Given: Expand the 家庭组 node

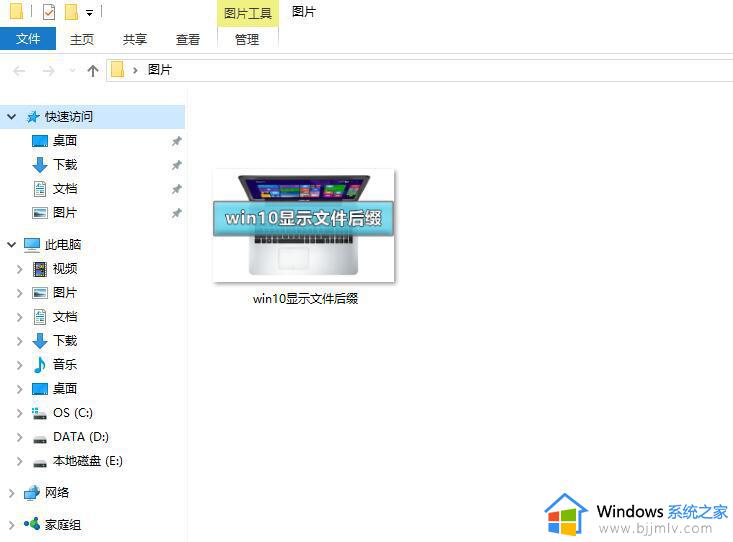Looking at the screenshot, I should click(12, 525).
